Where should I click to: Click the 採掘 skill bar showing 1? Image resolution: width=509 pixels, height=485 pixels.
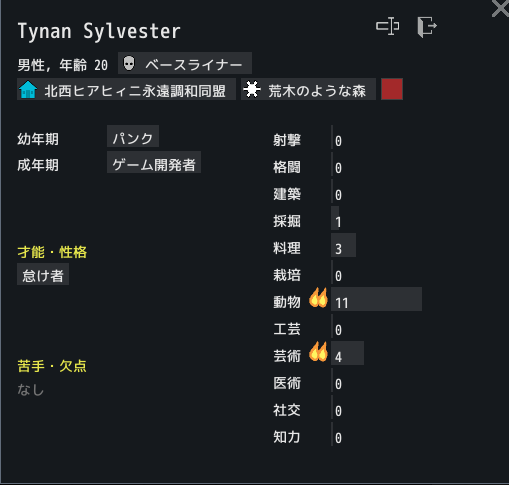[x=335, y=218]
